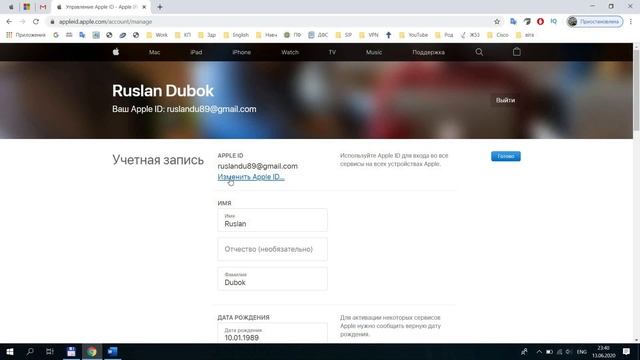Click the ENG language indicator
Screen dimensions: 640x360
(x=582, y=351)
